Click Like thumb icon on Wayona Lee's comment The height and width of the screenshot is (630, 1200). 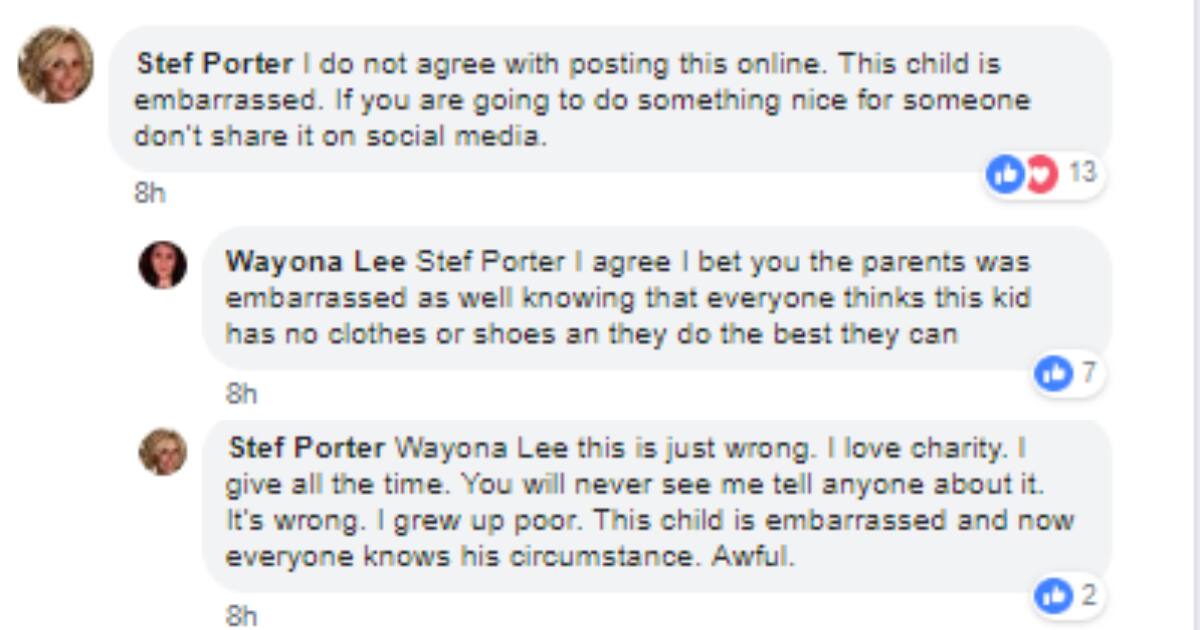coord(1053,373)
